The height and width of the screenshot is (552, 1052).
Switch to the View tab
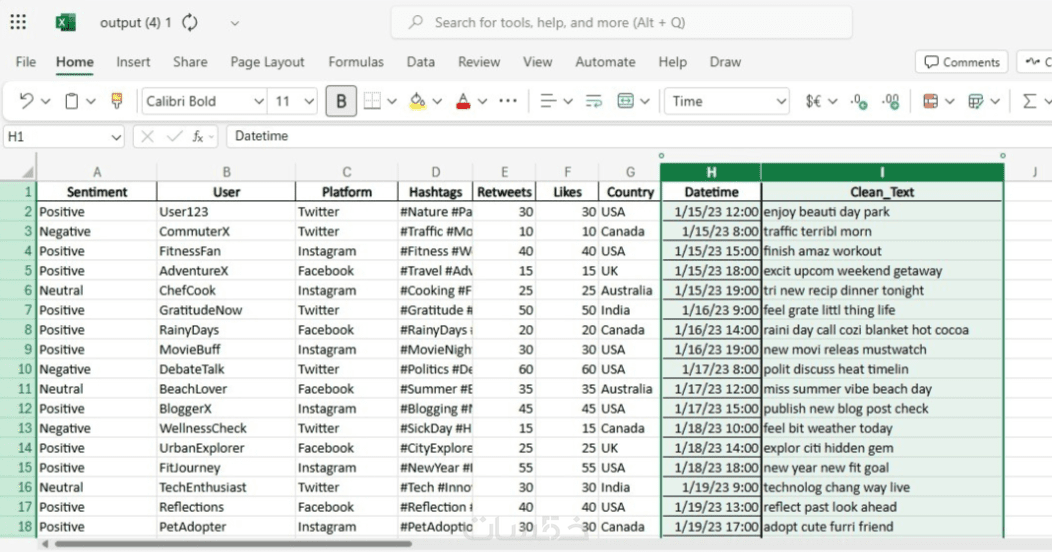click(x=537, y=62)
